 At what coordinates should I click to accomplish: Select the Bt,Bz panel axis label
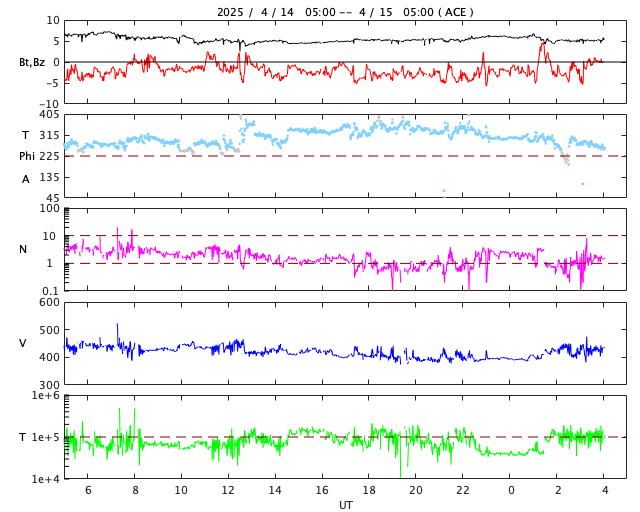click(x=31, y=62)
